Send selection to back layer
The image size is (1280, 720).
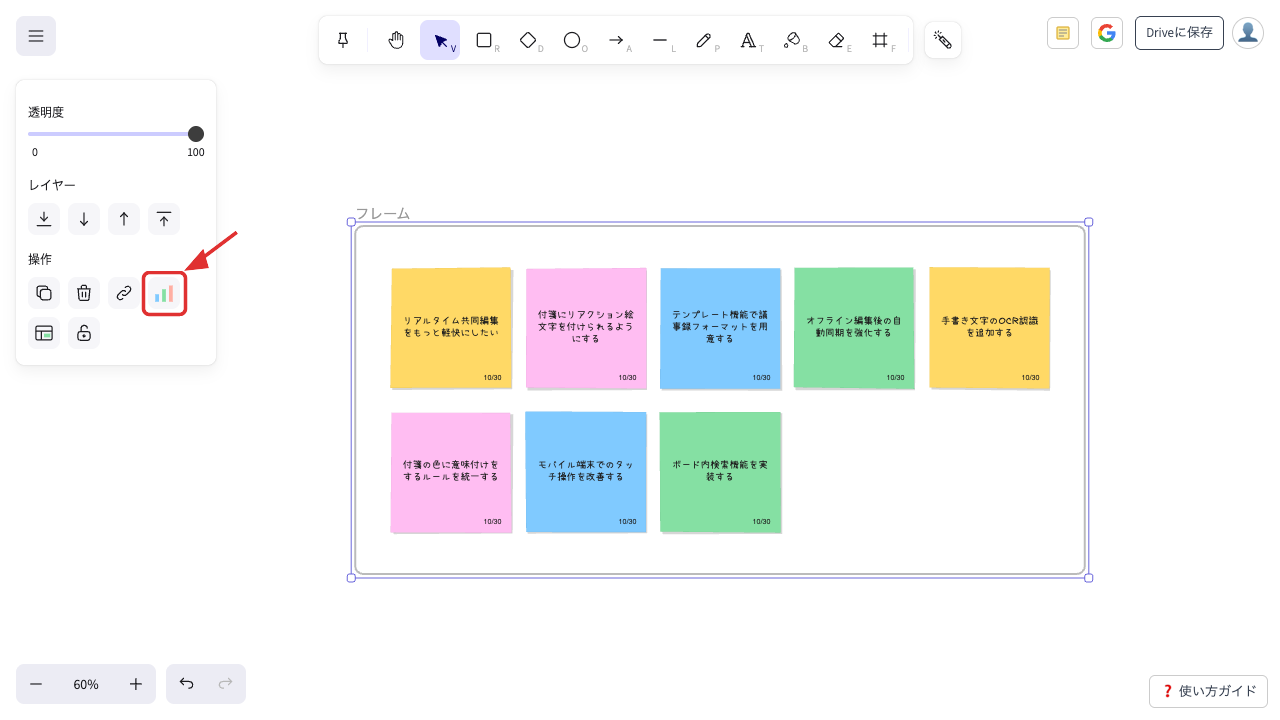click(x=44, y=219)
